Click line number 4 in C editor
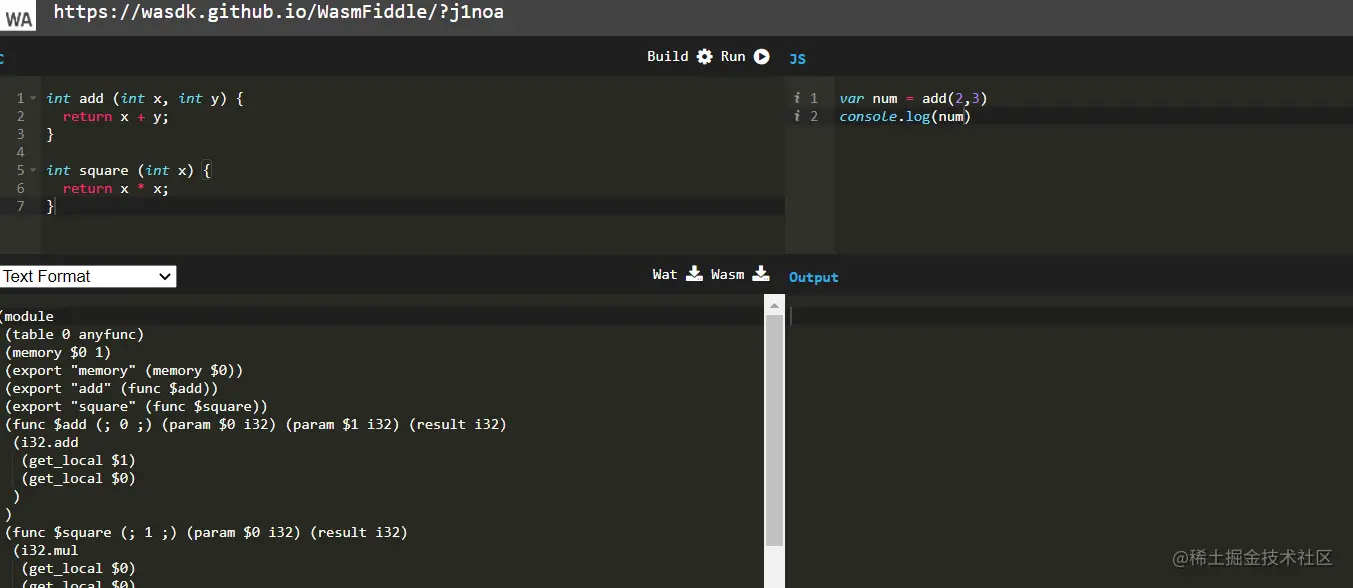The height and width of the screenshot is (588, 1353). [20, 152]
